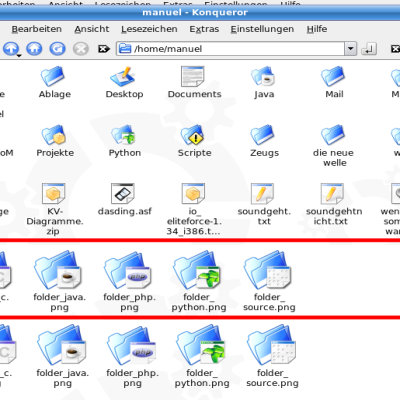The height and width of the screenshot is (400, 400).
Task: Open the Ansicht menu
Action: 92,29
